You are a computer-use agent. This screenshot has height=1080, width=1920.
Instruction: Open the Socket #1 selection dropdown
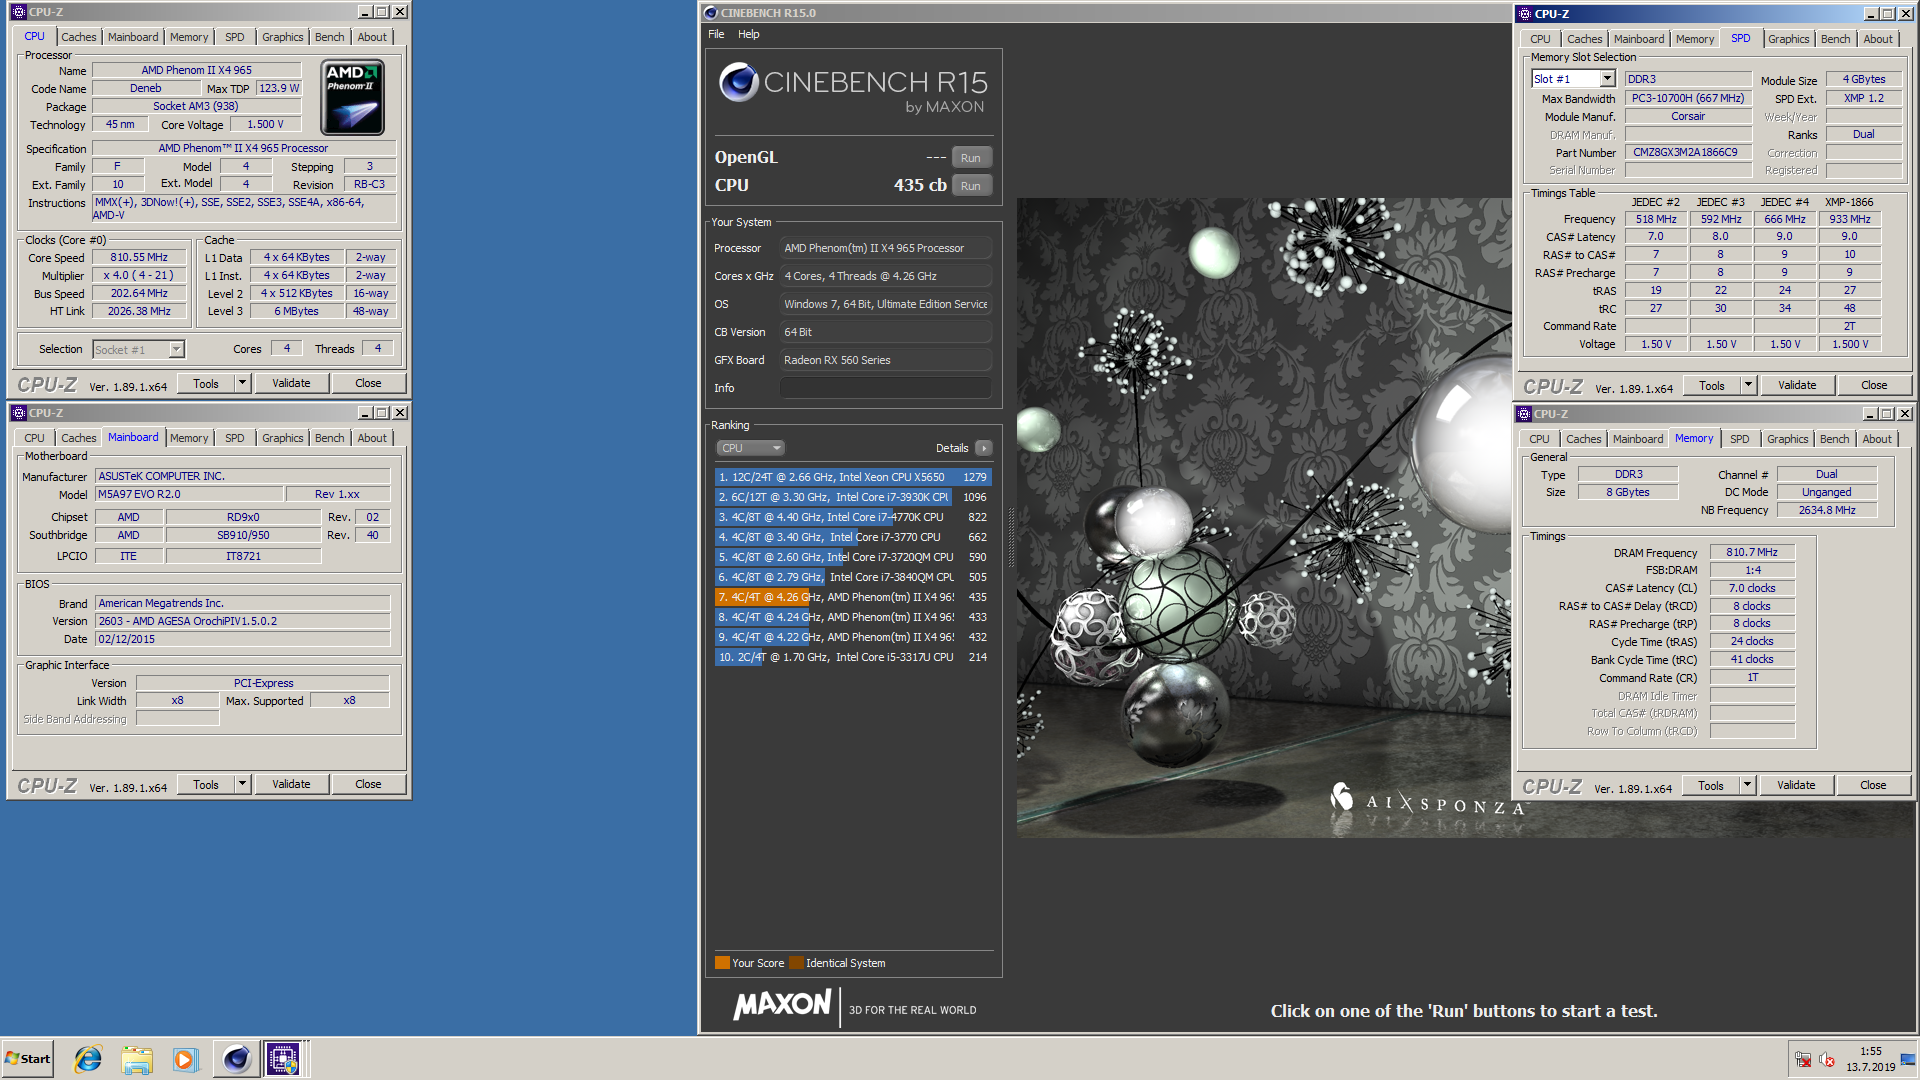[x=176, y=349]
